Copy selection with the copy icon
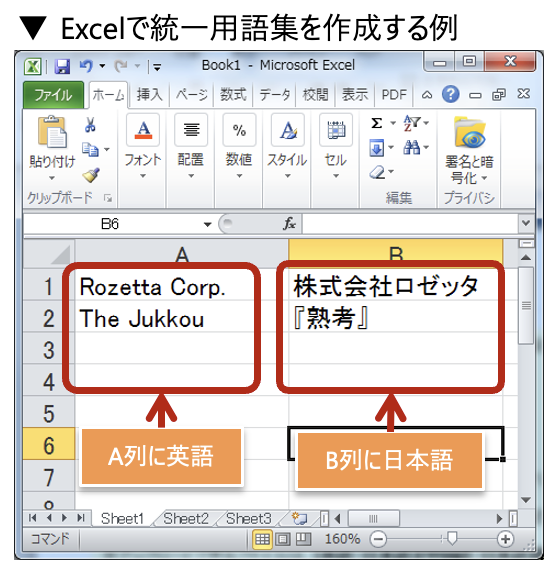This screenshot has width=559, height=574. [x=90, y=149]
